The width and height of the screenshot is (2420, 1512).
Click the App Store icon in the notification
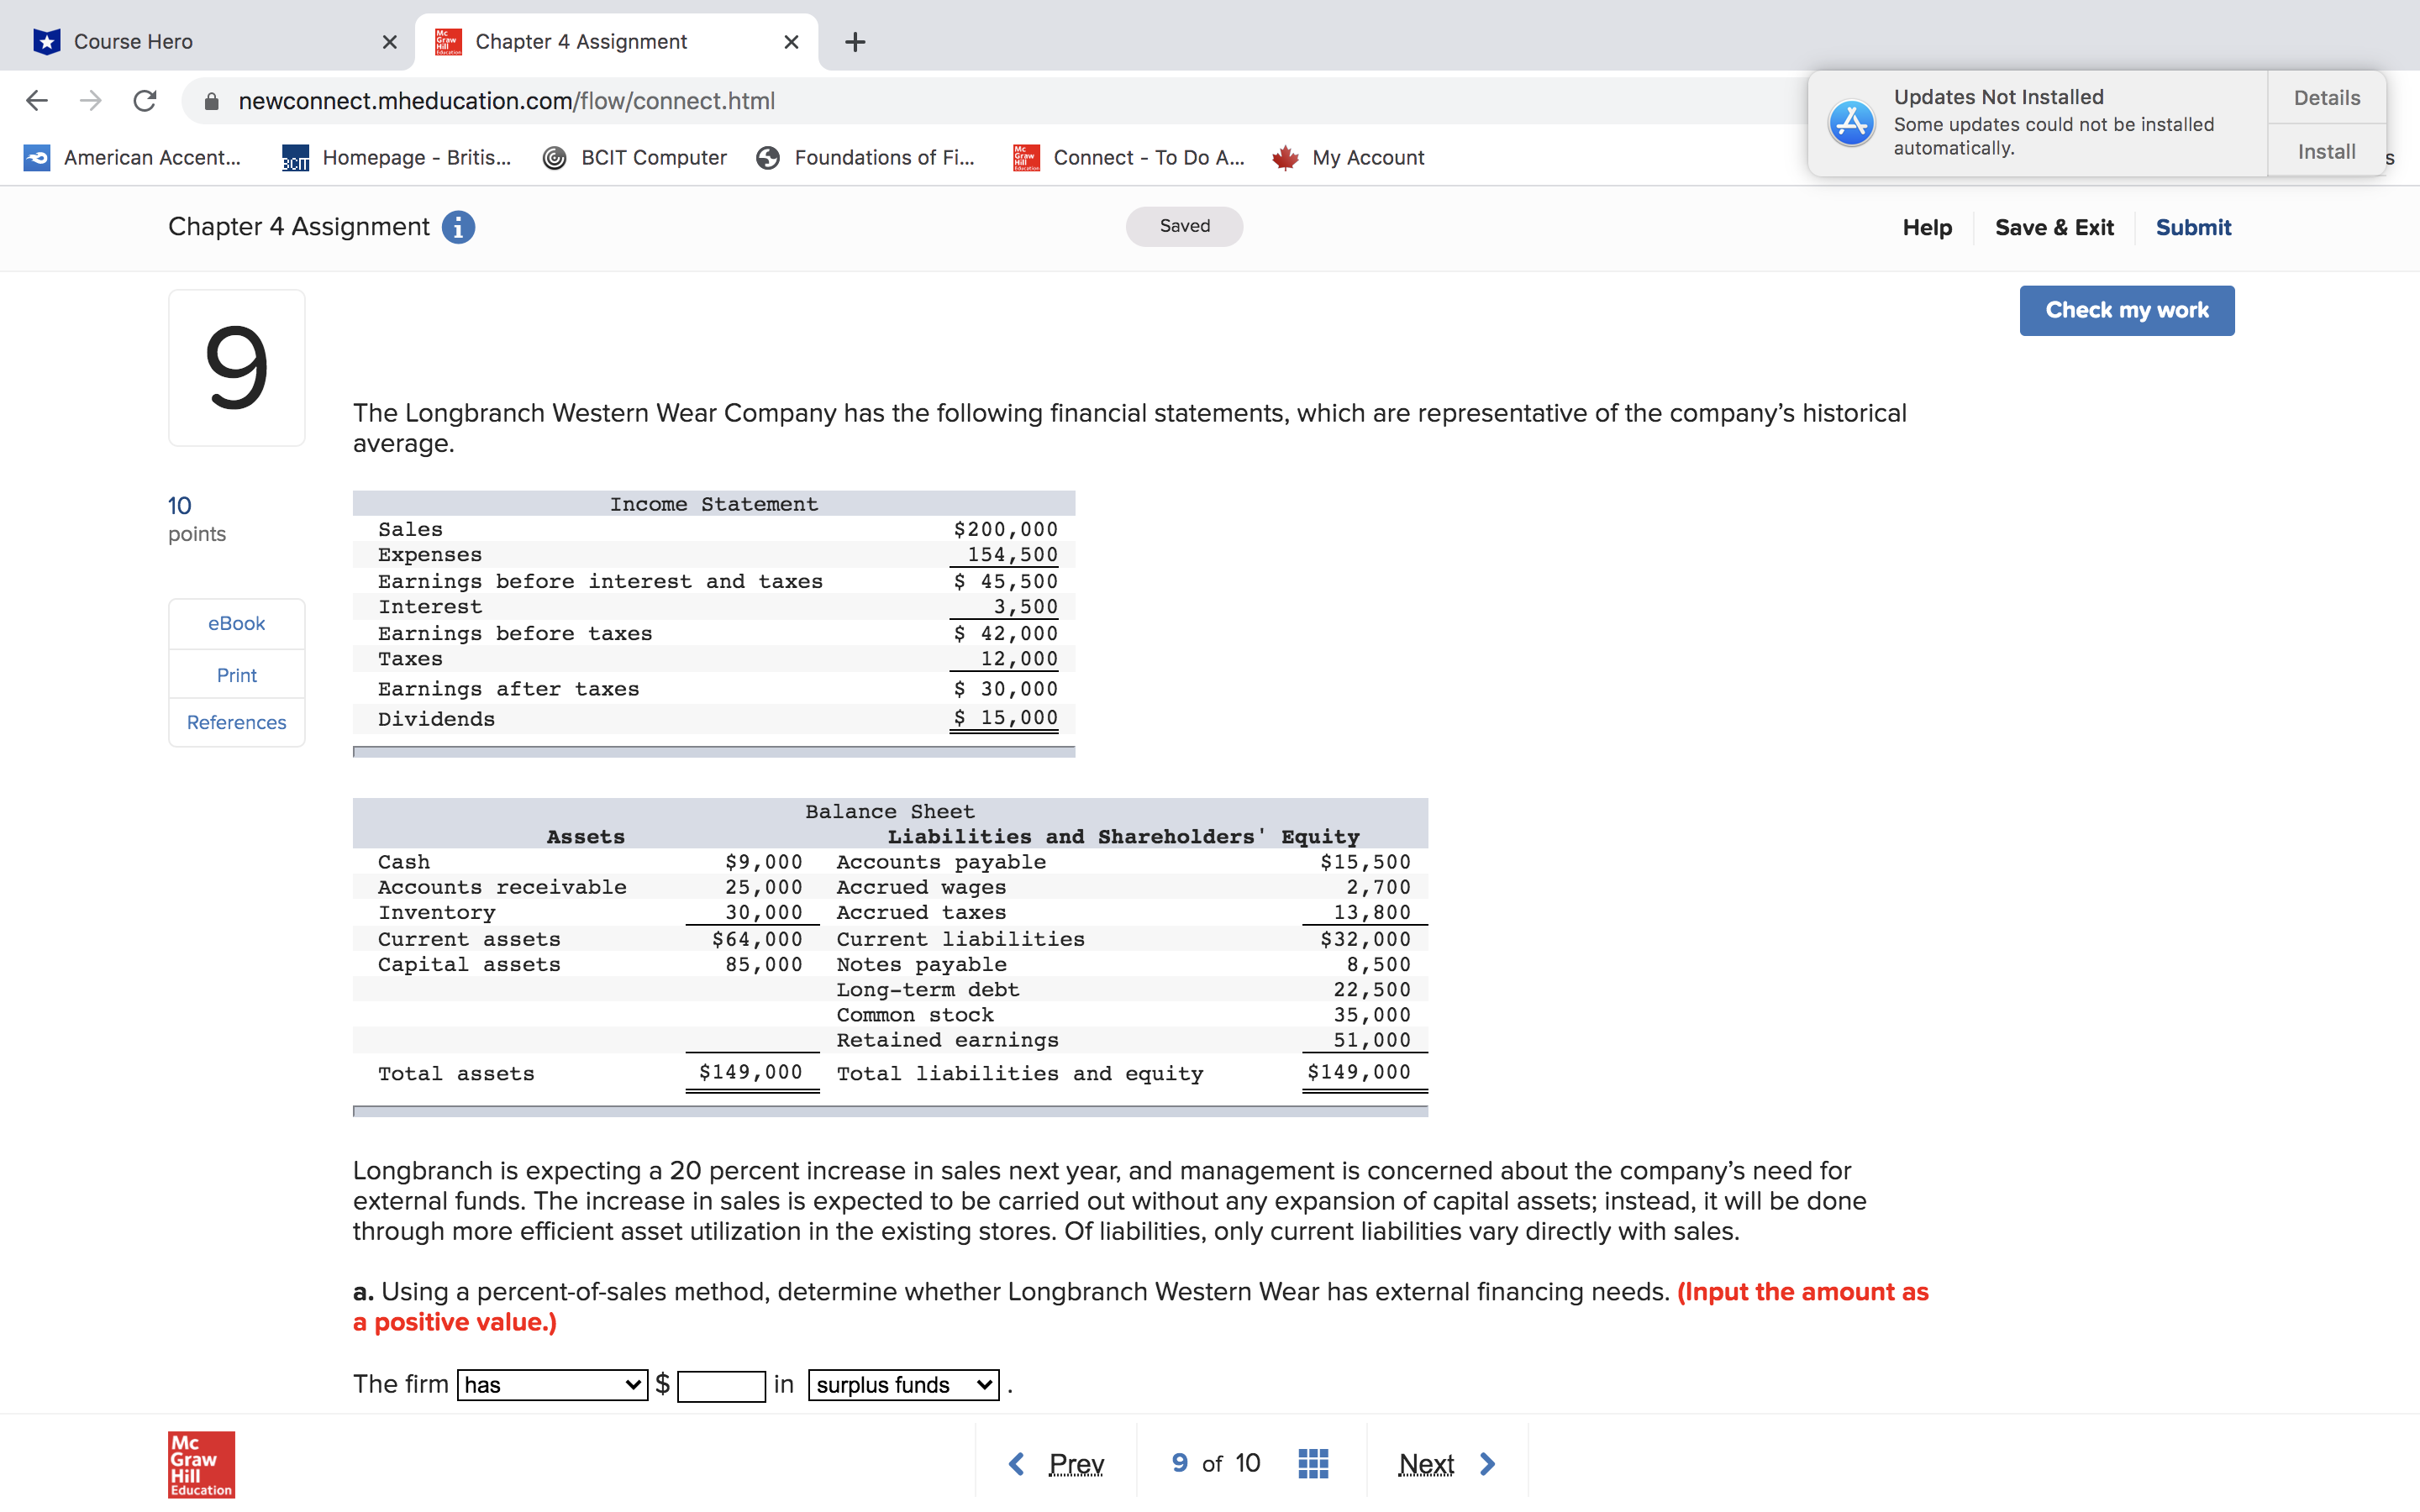click(x=1851, y=122)
